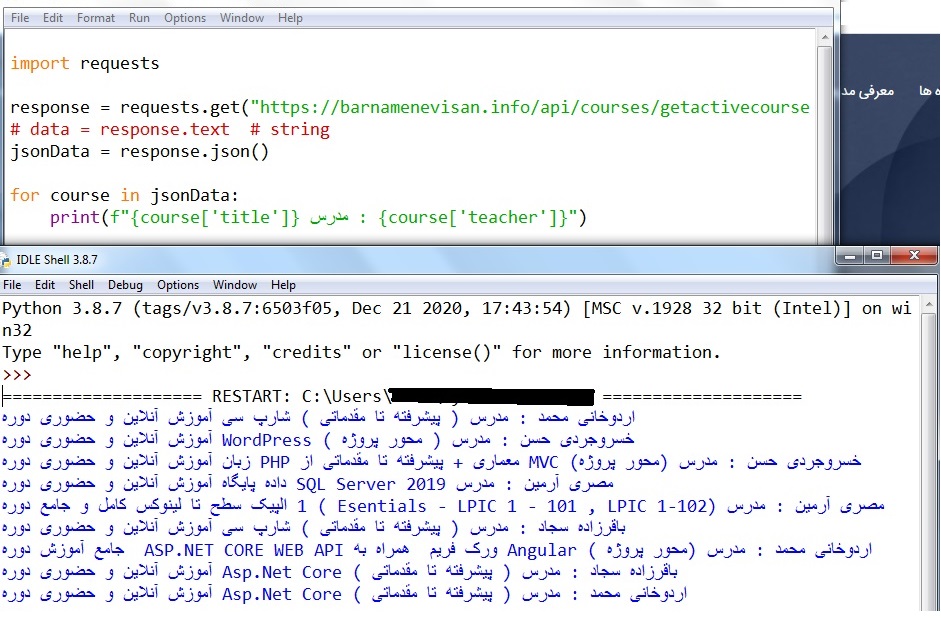Viewport: 941px width, 618px height.
Task: Open the IDLE Shell Window menu
Action: click(235, 285)
